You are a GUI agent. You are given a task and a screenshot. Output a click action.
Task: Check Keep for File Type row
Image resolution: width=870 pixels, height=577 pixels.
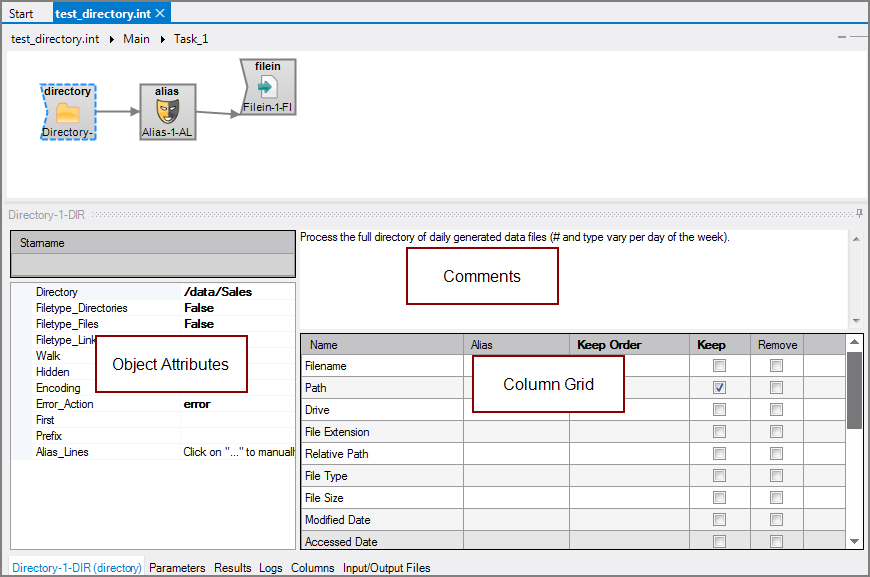(x=719, y=475)
